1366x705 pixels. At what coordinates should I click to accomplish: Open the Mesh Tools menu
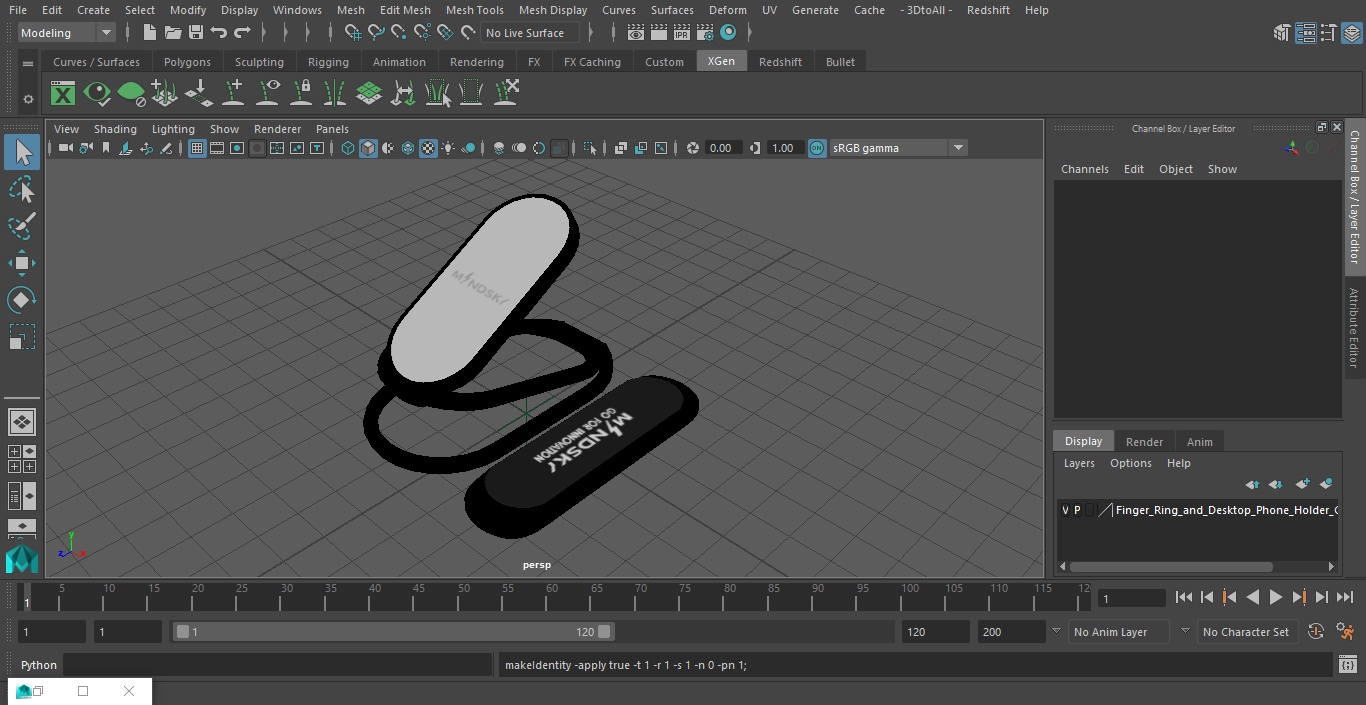point(474,10)
